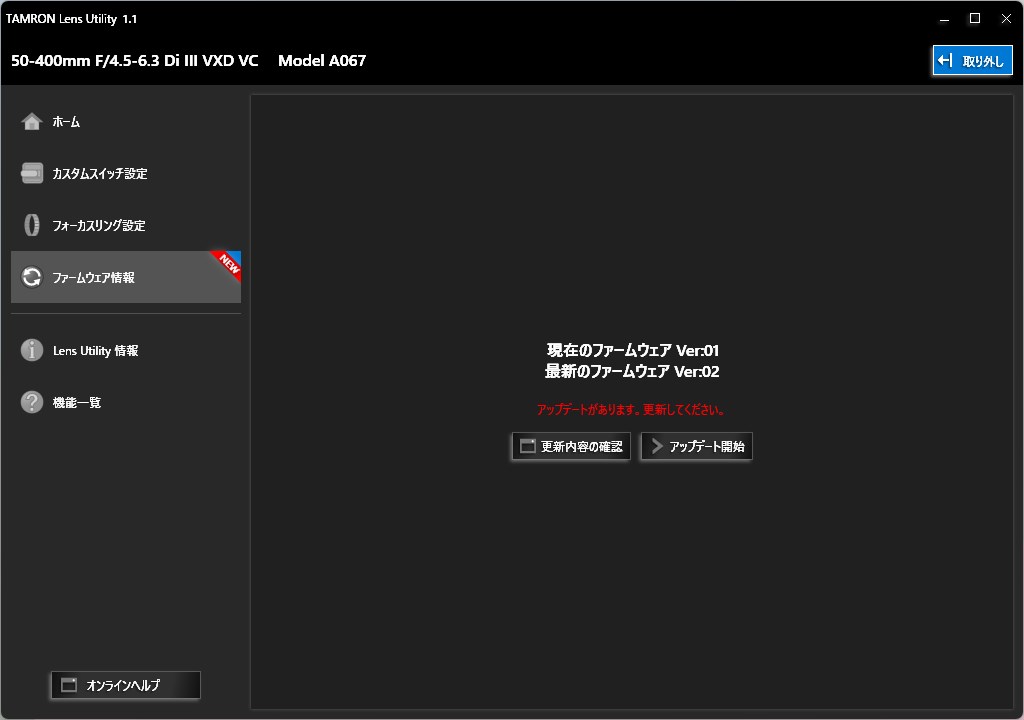Select カスタムスイッチ設定 in the sidebar
The width and height of the screenshot is (1024, 720).
pyautogui.click(x=126, y=173)
